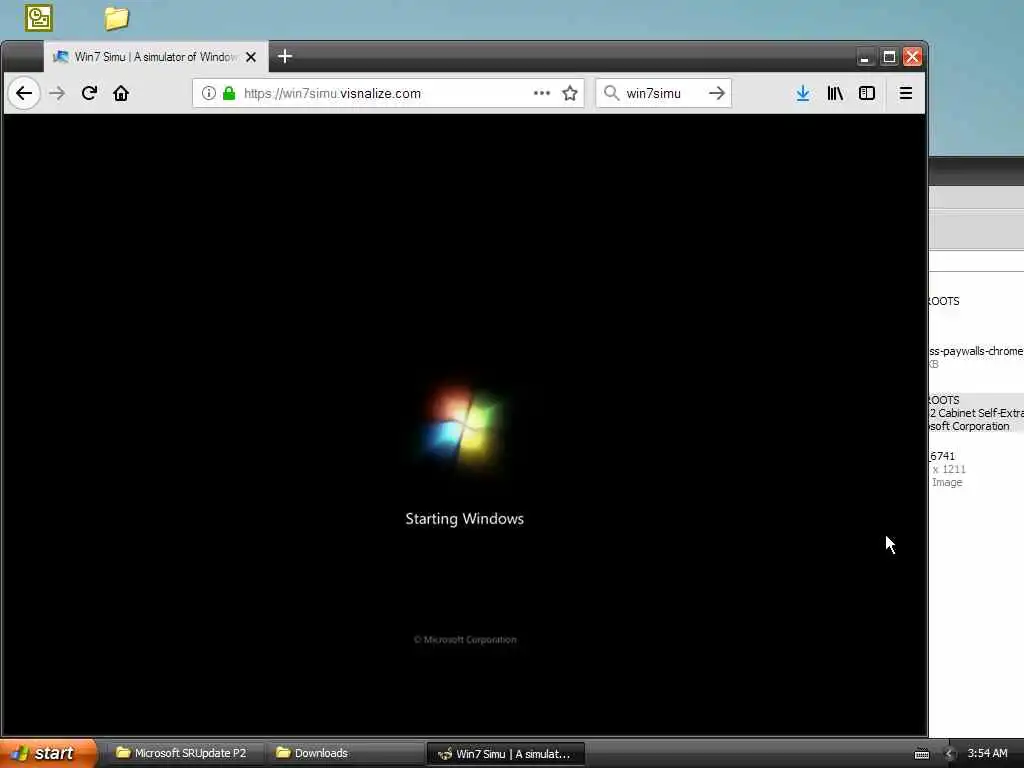Open a new tab with plus
1024x768 pixels.
[x=285, y=56]
